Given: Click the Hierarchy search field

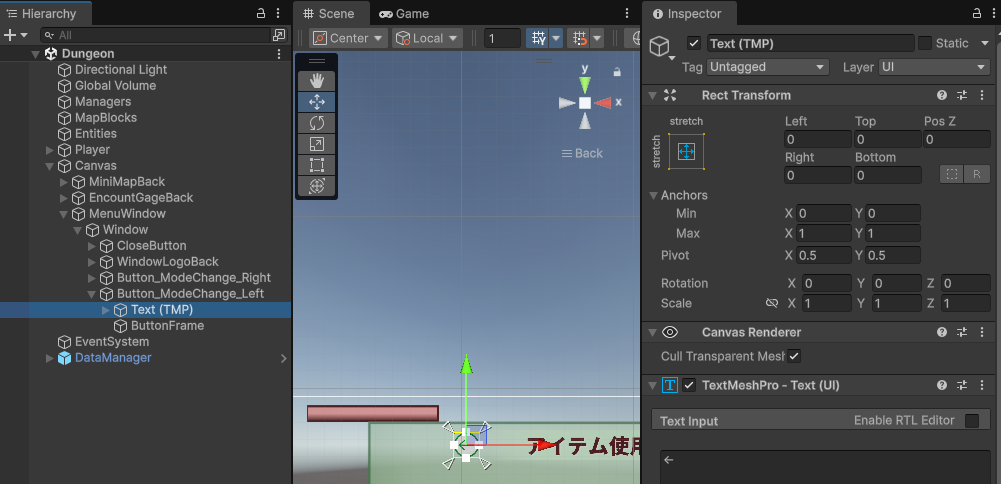Looking at the screenshot, I should coord(160,35).
